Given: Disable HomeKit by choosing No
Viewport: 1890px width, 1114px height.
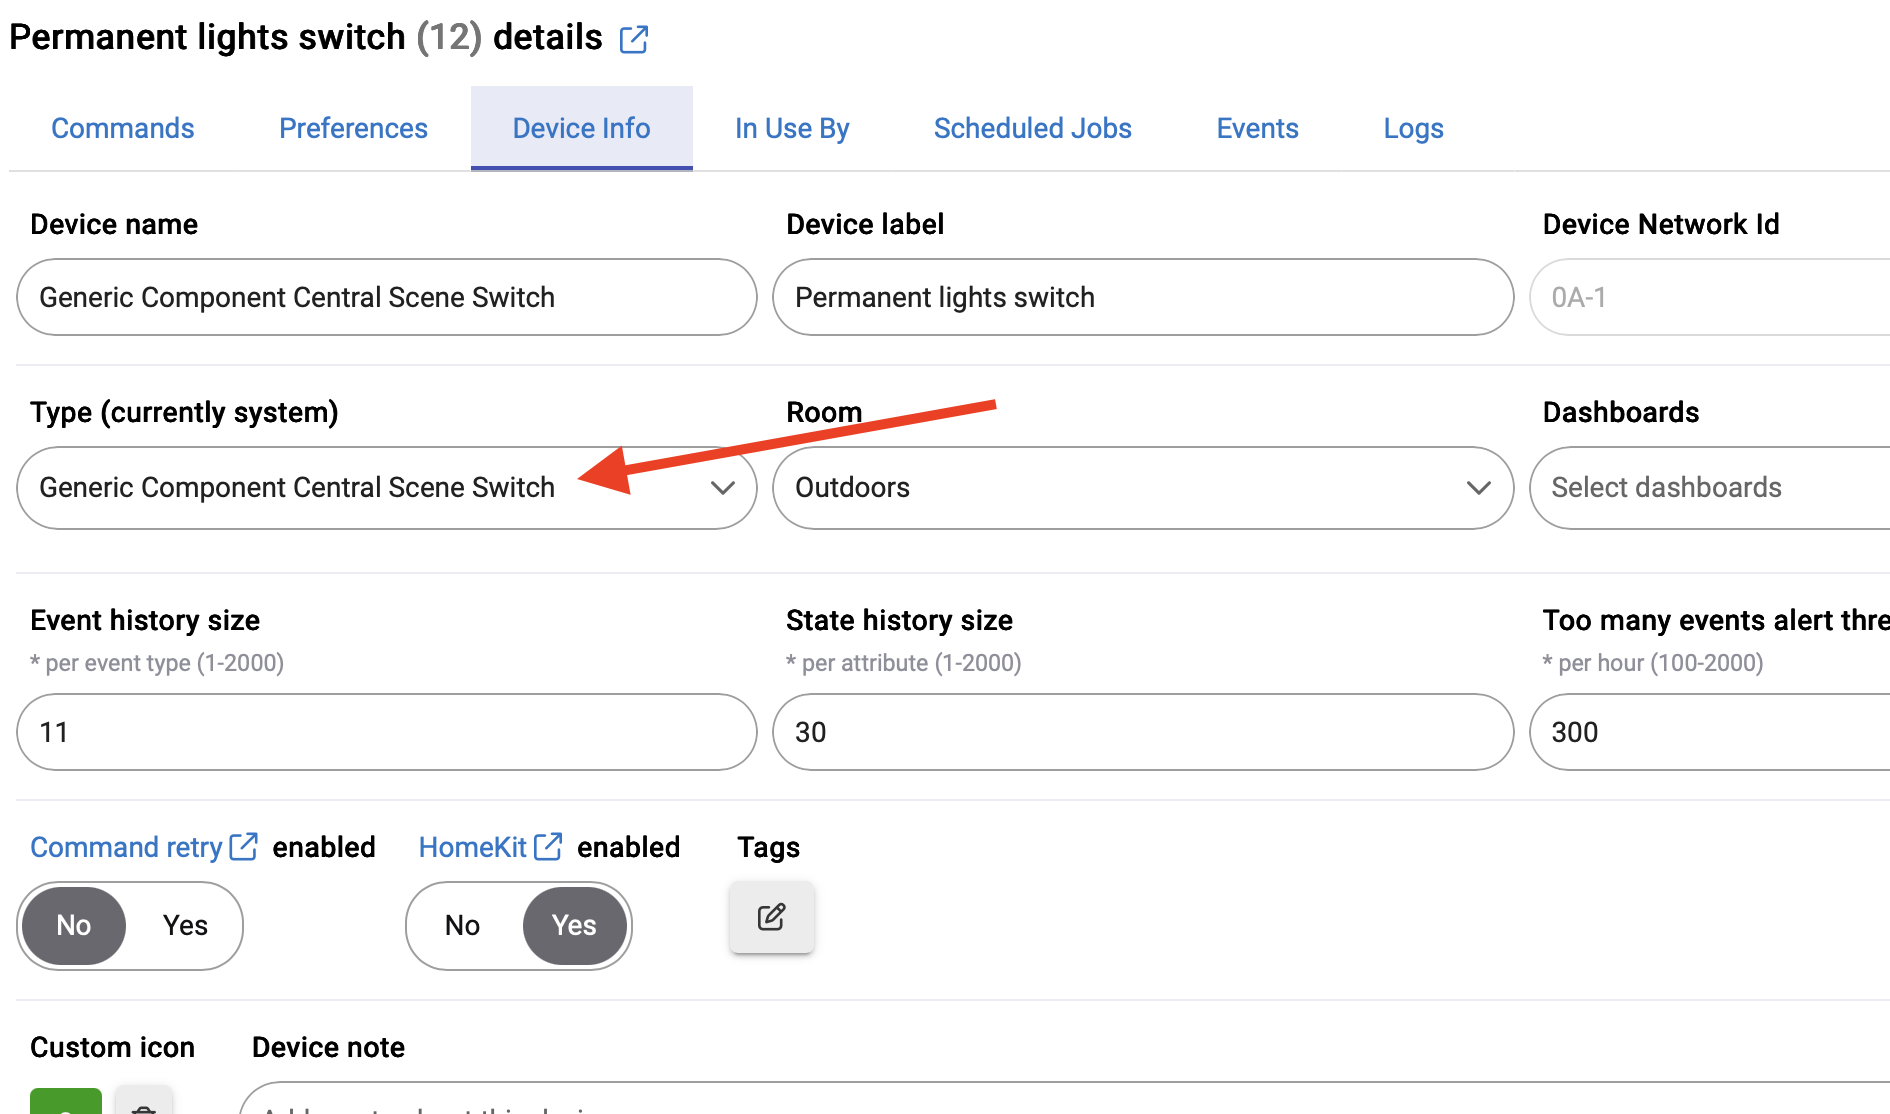Looking at the screenshot, I should [462, 926].
